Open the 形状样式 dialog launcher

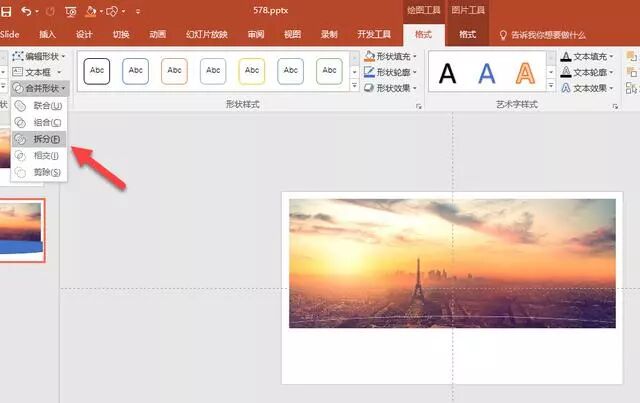419,106
